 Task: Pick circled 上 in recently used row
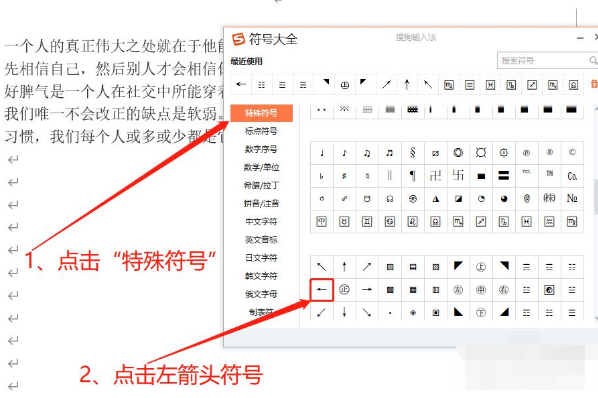tap(345, 85)
